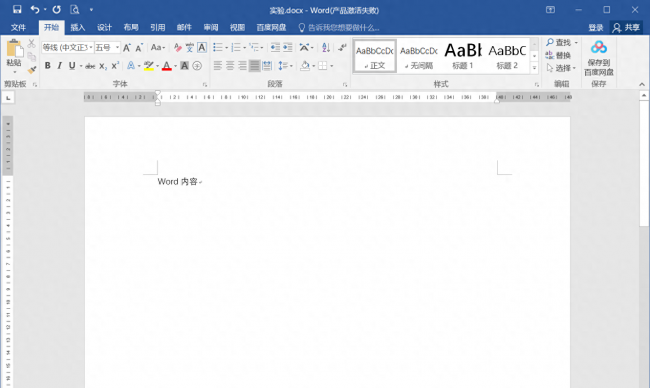Toggle Bold formatting
Image resolution: width=650 pixels, height=388 pixels.
tap(48, 65)
